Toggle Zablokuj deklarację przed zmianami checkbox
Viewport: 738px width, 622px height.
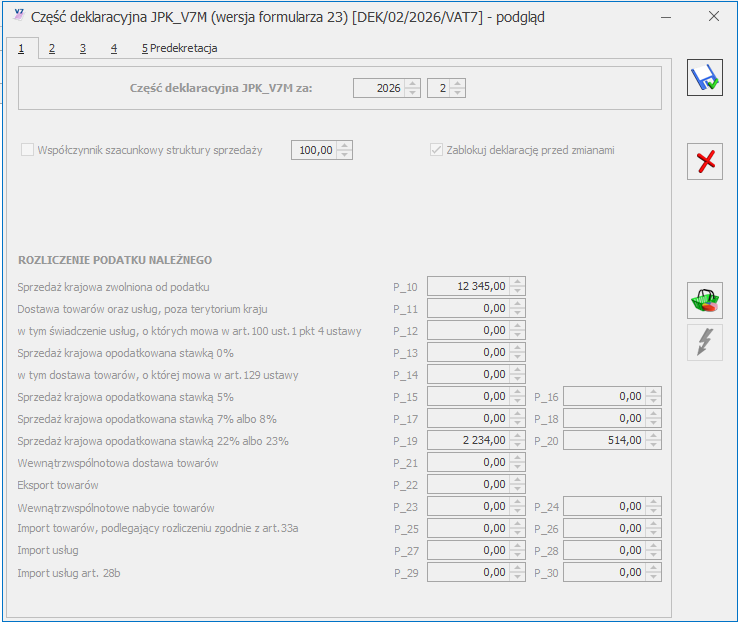pos(436,150)
